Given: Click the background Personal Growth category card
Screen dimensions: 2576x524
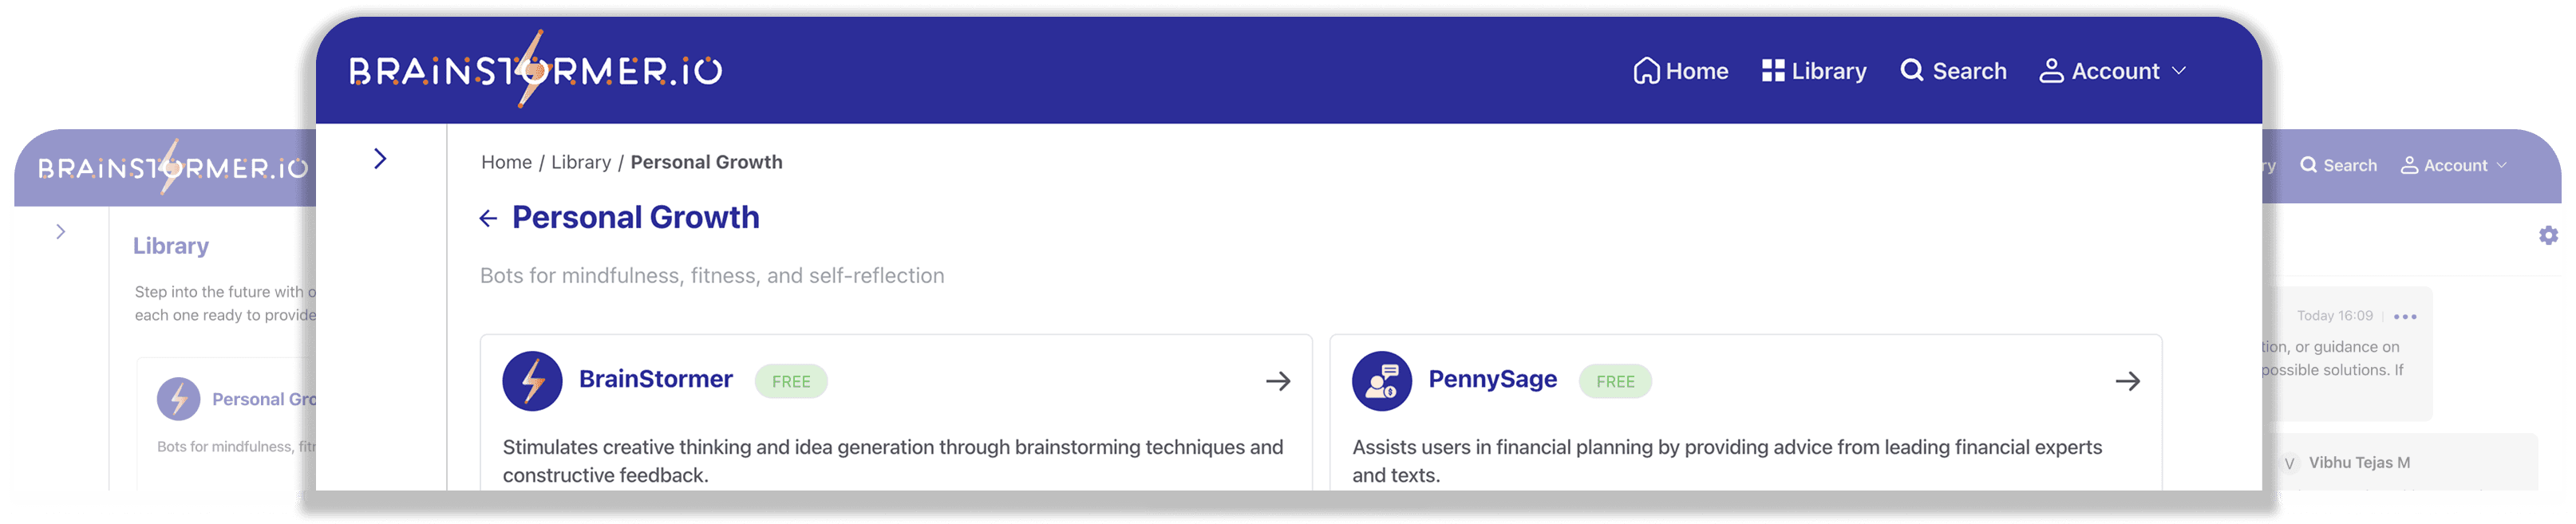Looking at the screenshot, I should pos(227,420).
